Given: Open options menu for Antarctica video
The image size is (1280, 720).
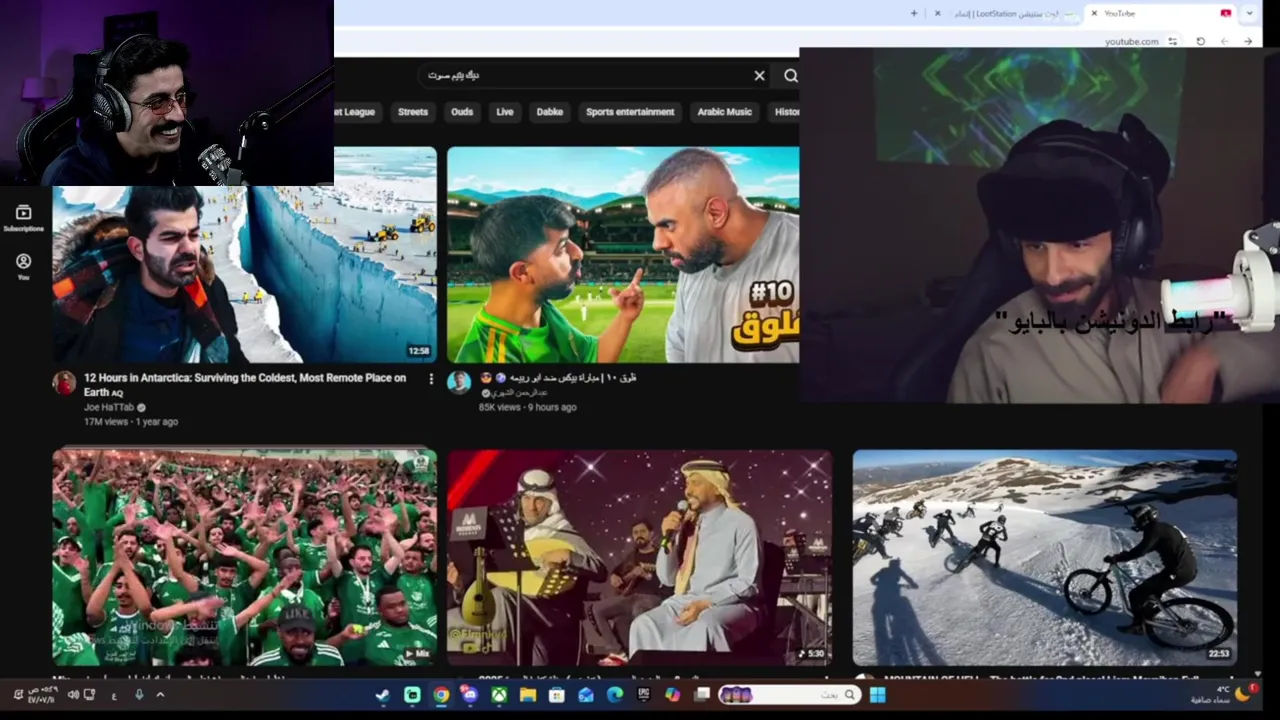Looking at the screenshot, I should (431, 379).
